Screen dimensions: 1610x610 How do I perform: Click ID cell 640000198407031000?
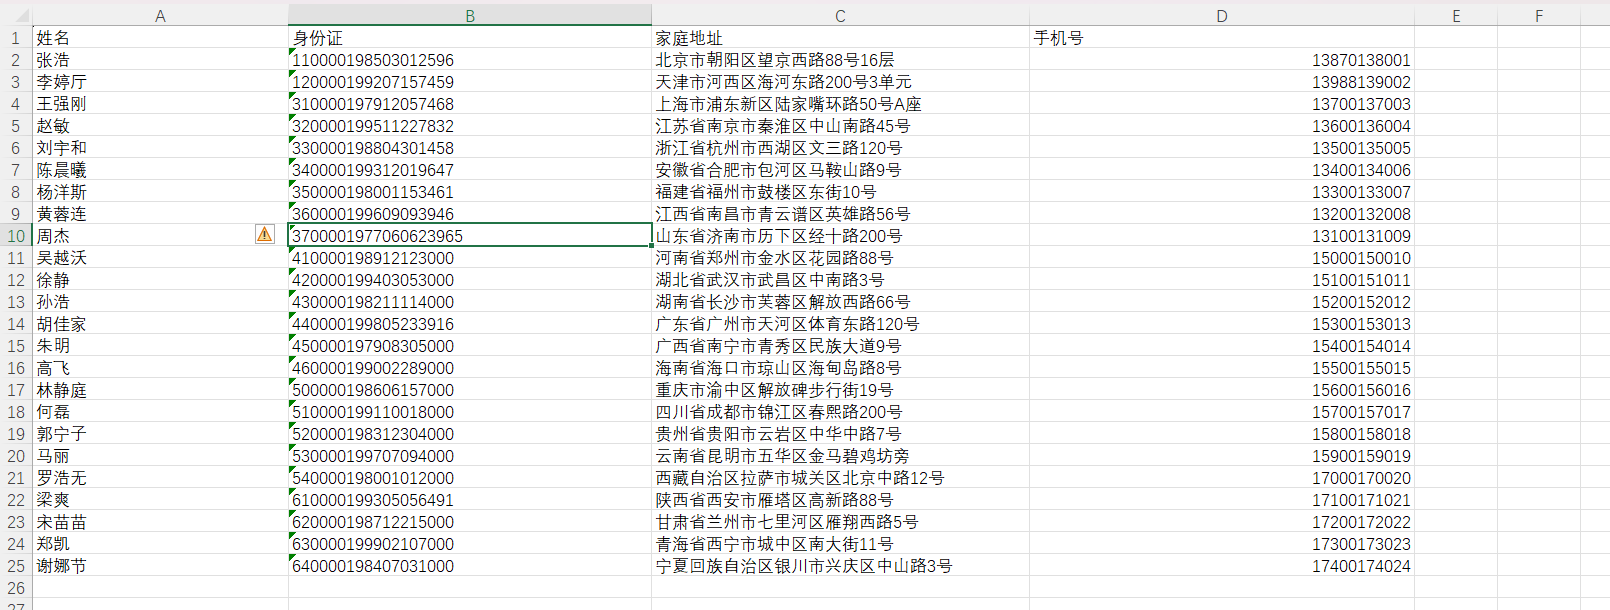pyautogui.click(x=470, y=566)
